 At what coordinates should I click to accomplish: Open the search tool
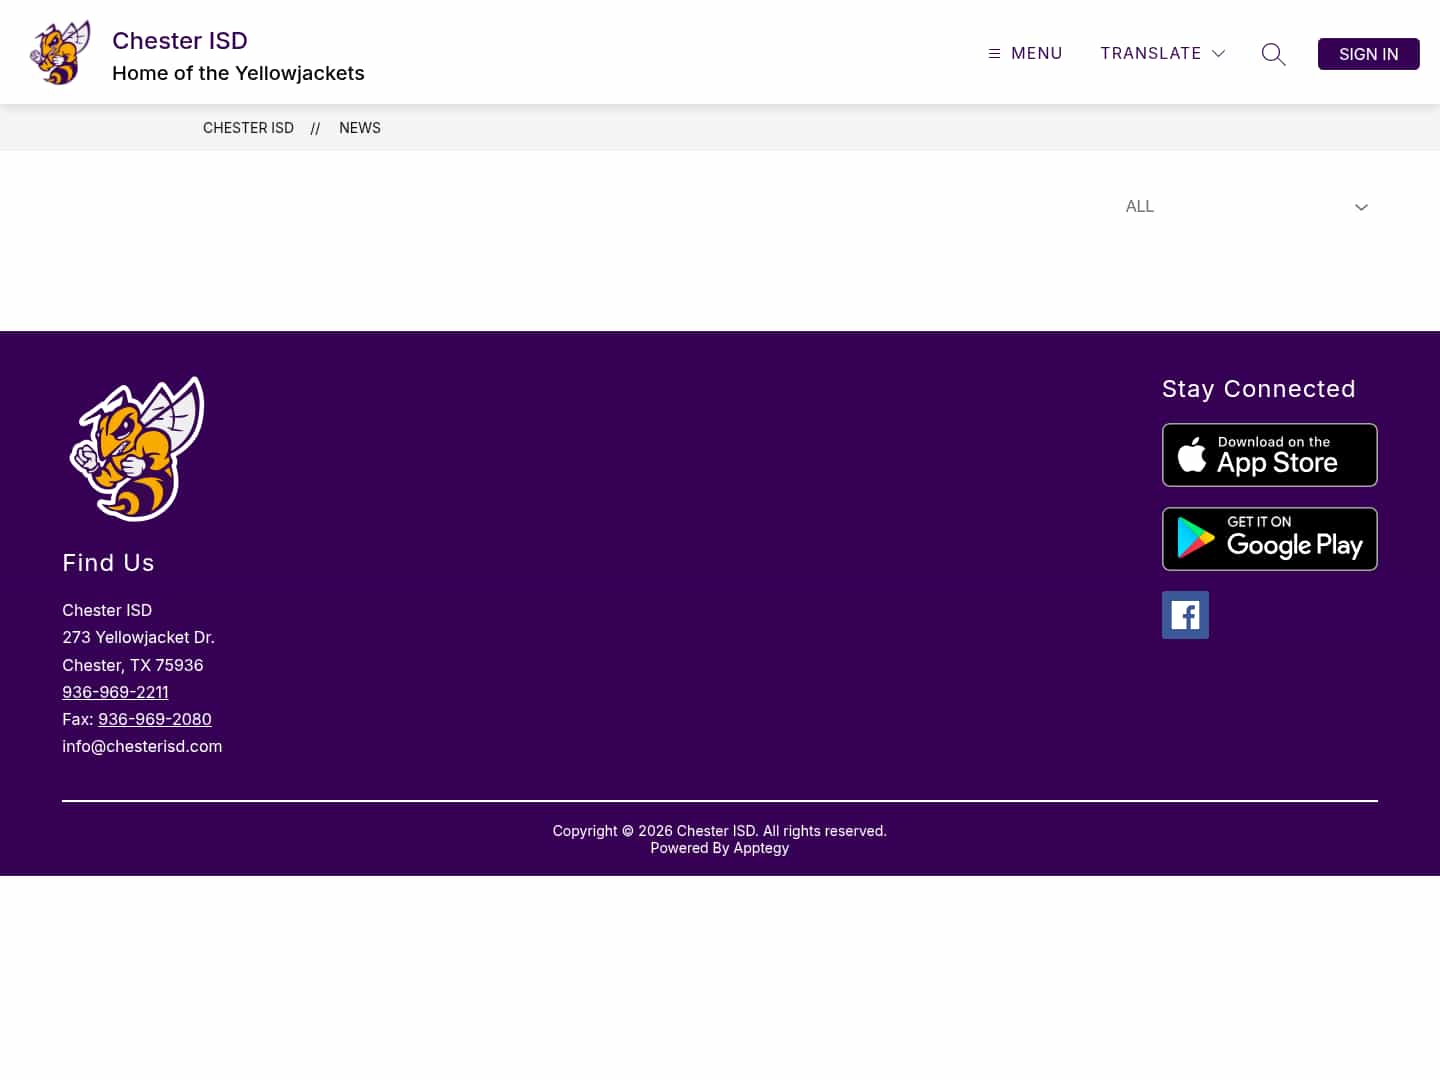tap(1273, 54)
